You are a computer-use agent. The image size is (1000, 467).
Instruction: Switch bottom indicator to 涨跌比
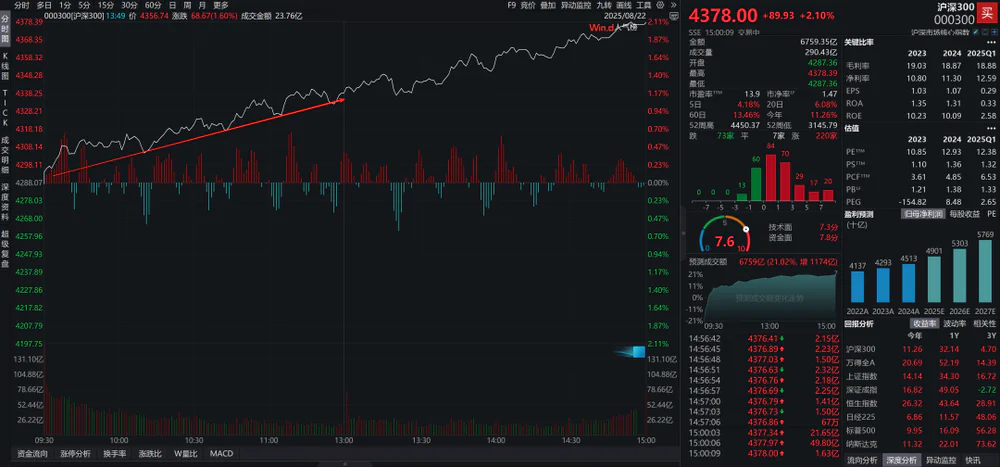pyautogui.click(x=150, y=454)
